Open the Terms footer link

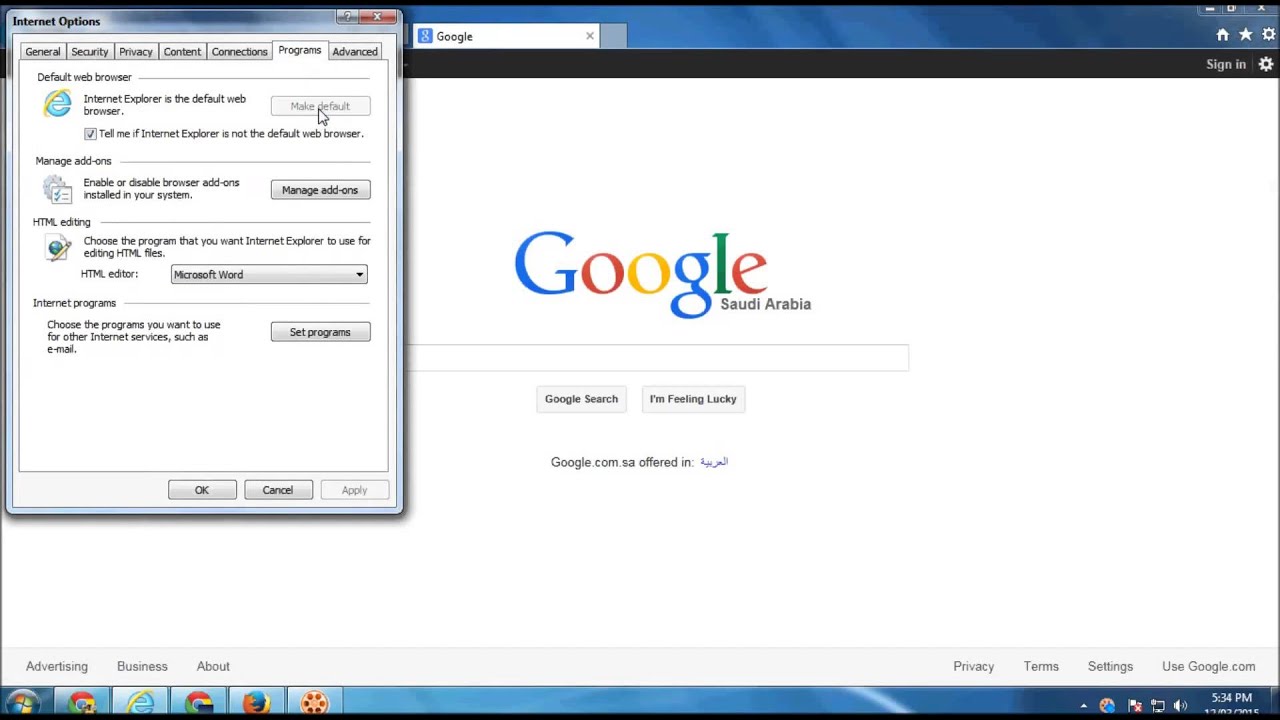[x=1041, y=666]
